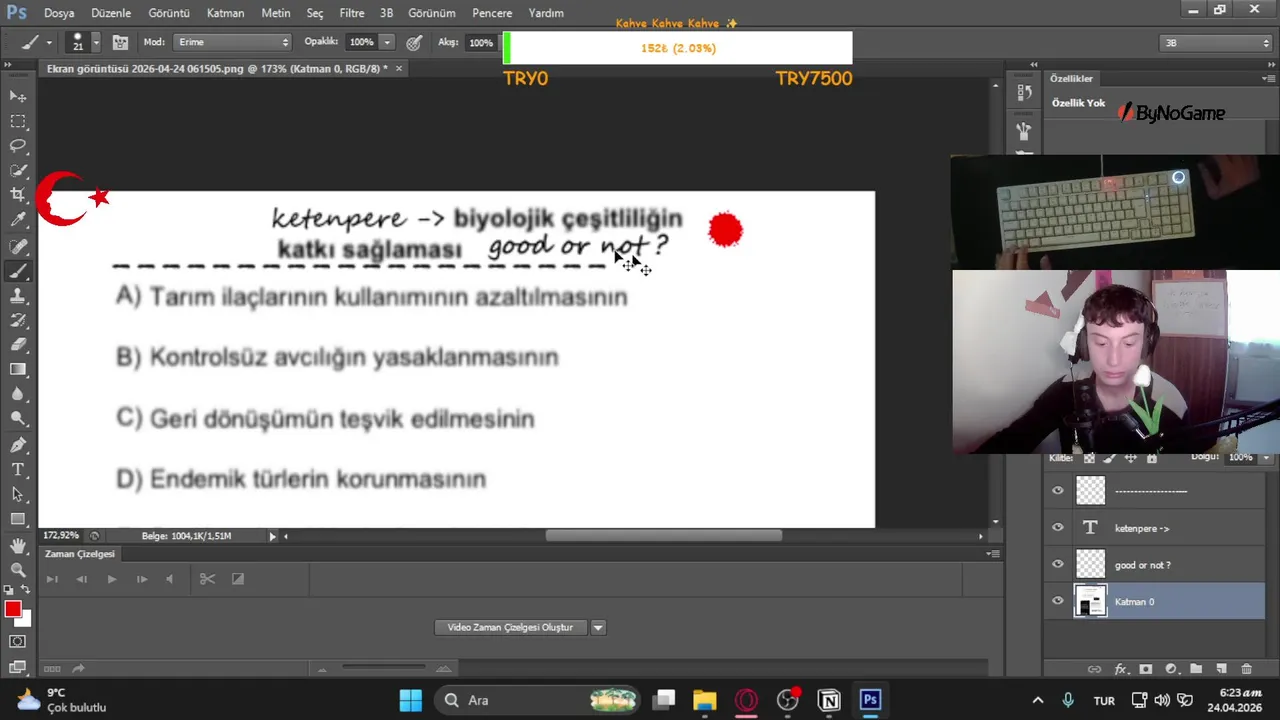Open status bar info arrow
Image resolution: width=1280 pixels, height=720 pixels.
point(272,537)
